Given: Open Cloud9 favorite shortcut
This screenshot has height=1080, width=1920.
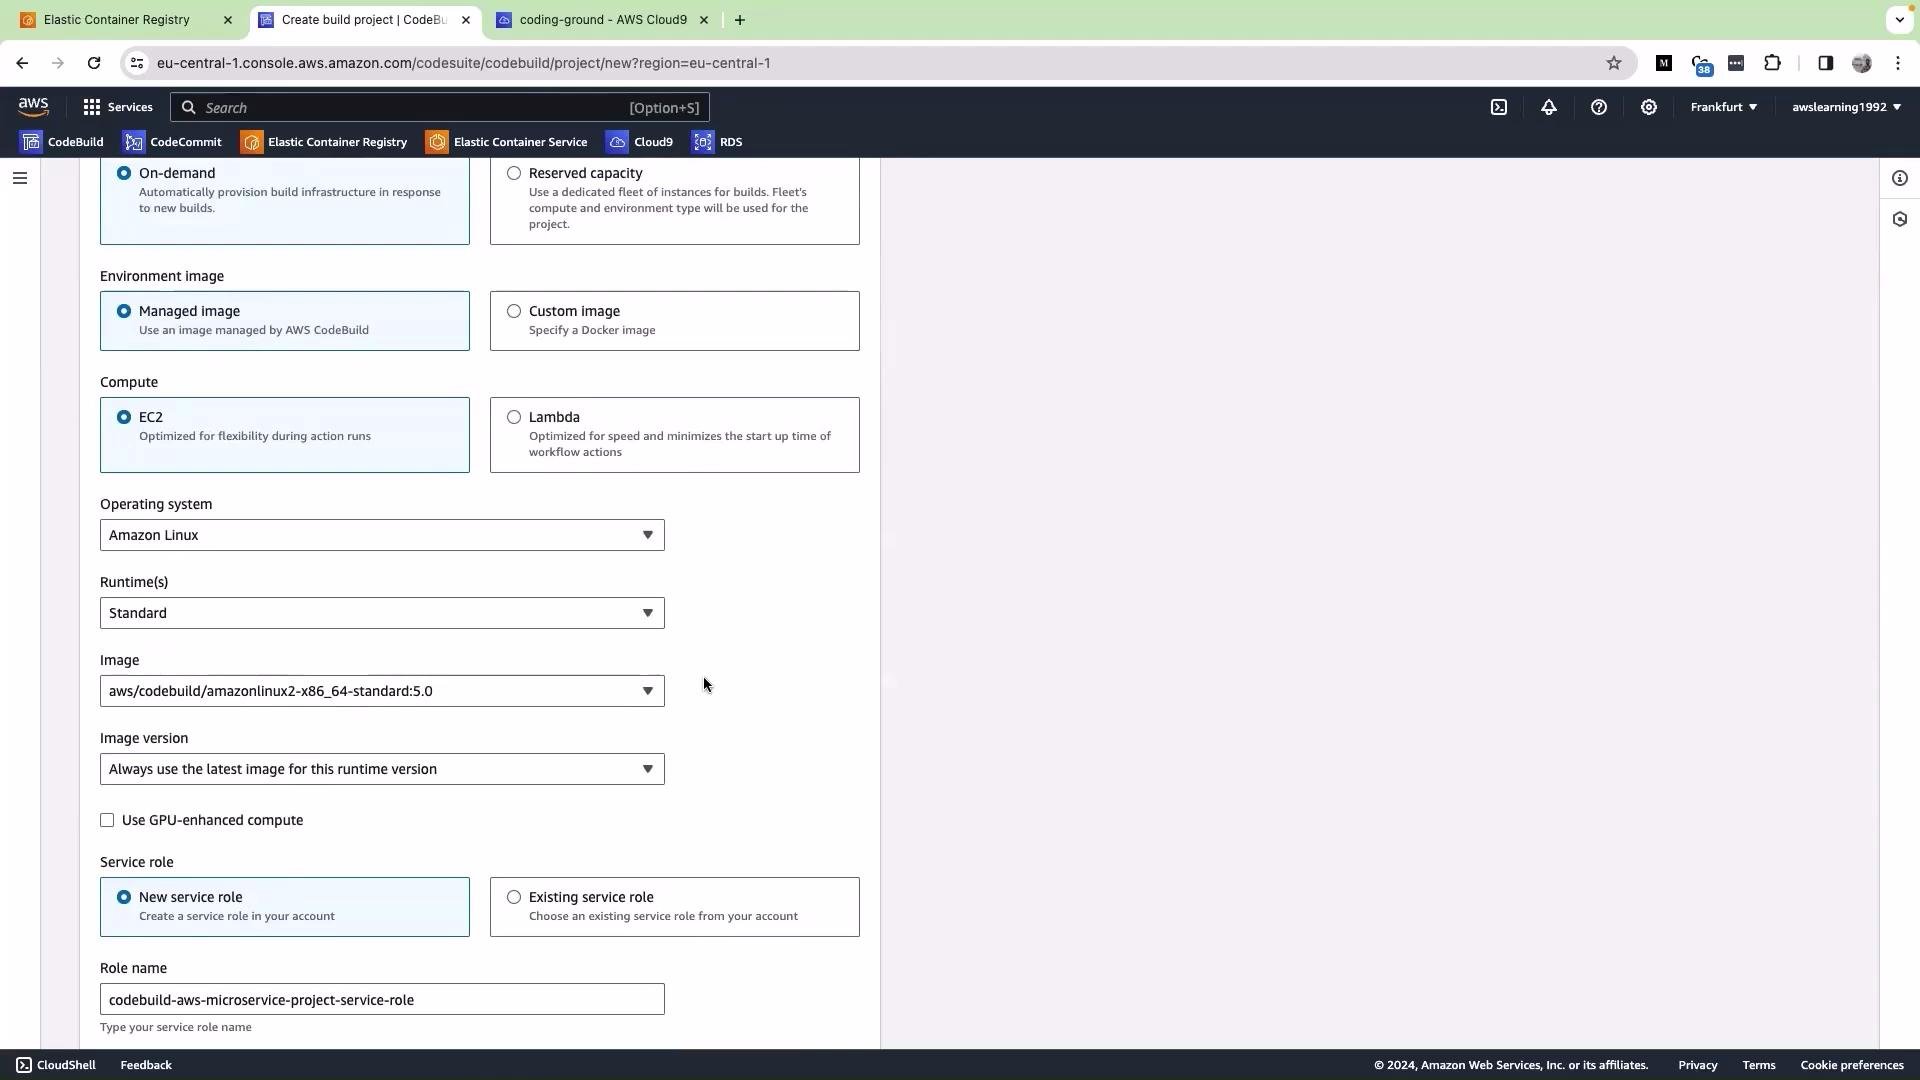Looking at the screenshot, I should 640,142.
